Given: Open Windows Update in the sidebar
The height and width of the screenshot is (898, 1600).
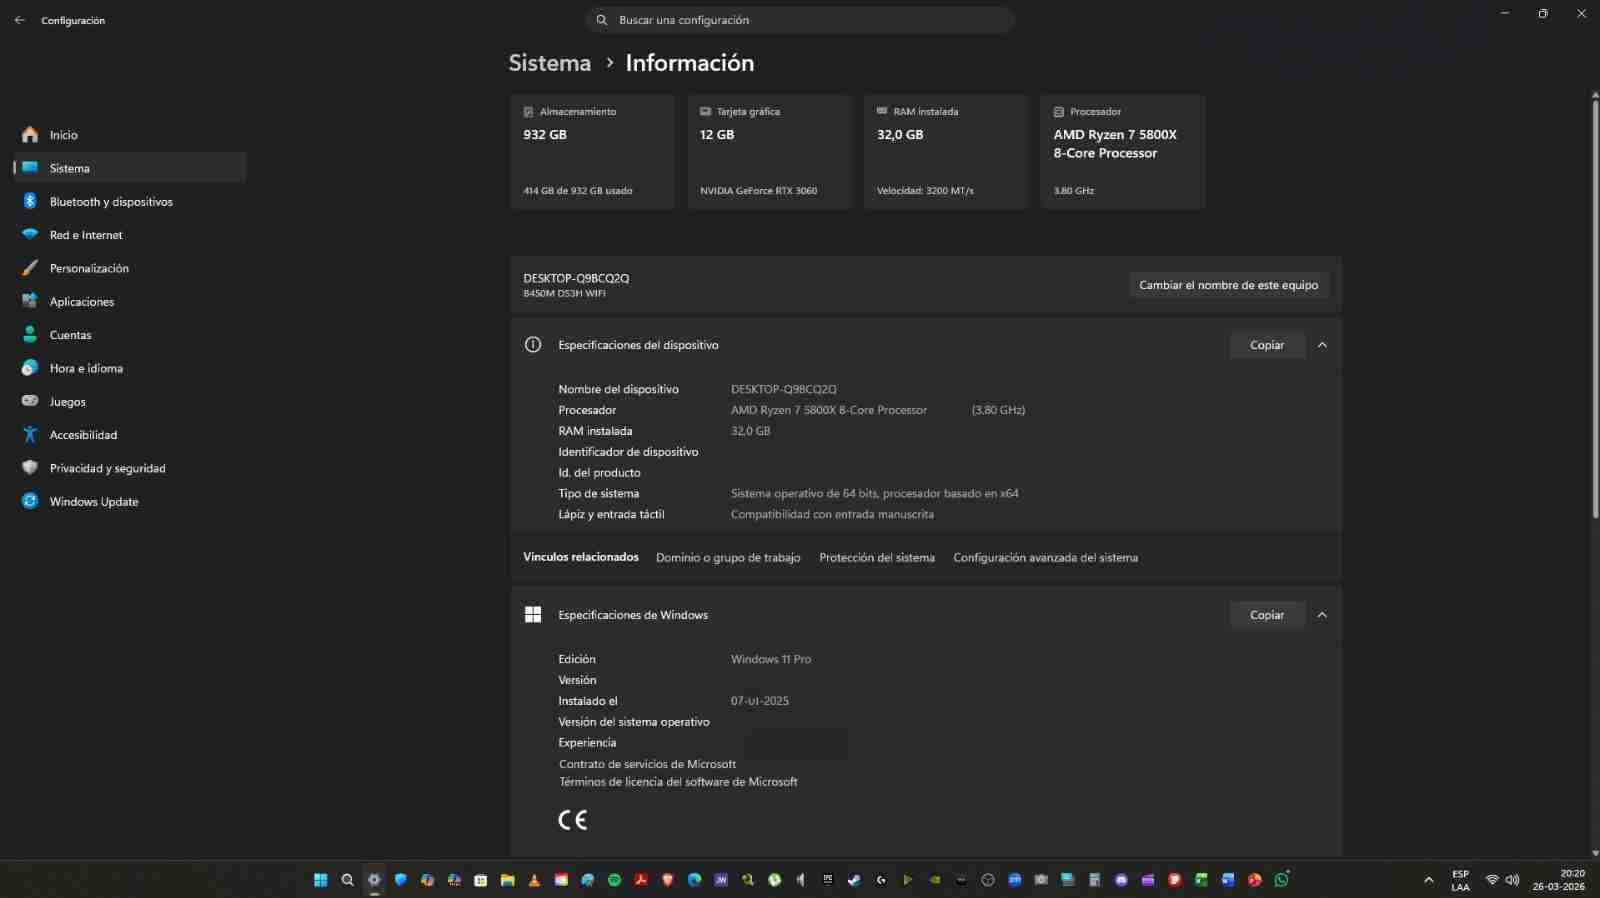Looking at the screenshot, I should [130, 501].
